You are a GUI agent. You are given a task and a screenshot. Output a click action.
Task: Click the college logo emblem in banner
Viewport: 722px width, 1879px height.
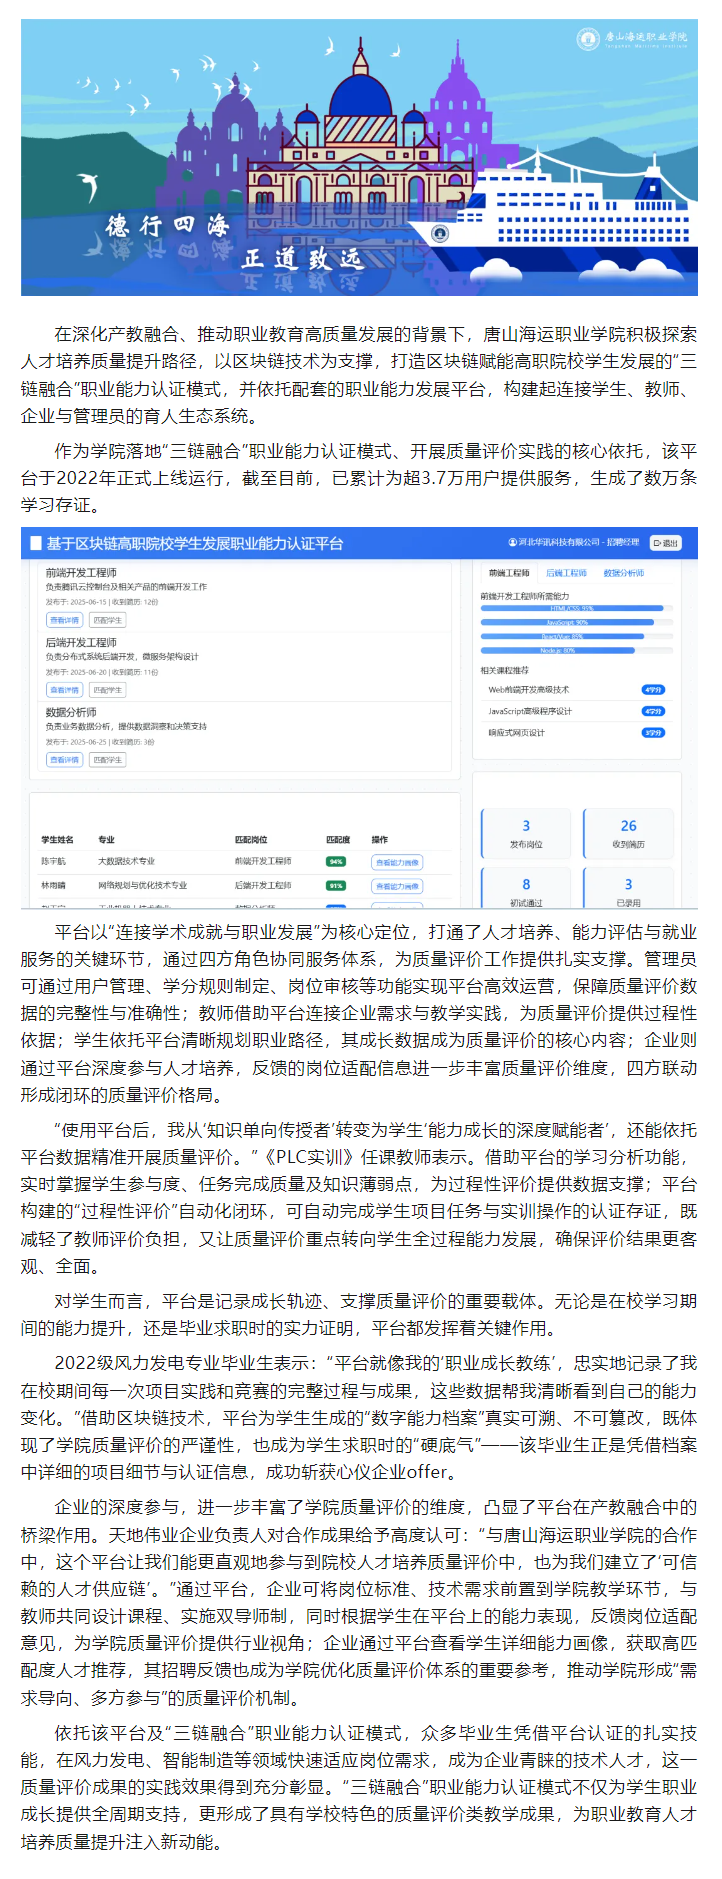pos(589,39)
